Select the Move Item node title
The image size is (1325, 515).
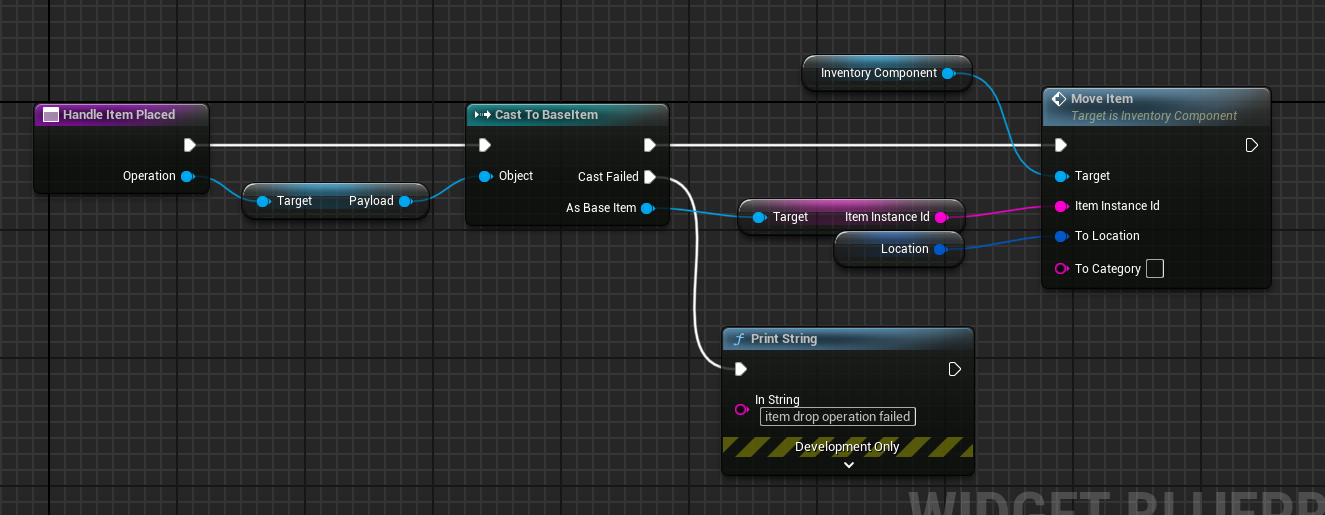coord(1102,99)
